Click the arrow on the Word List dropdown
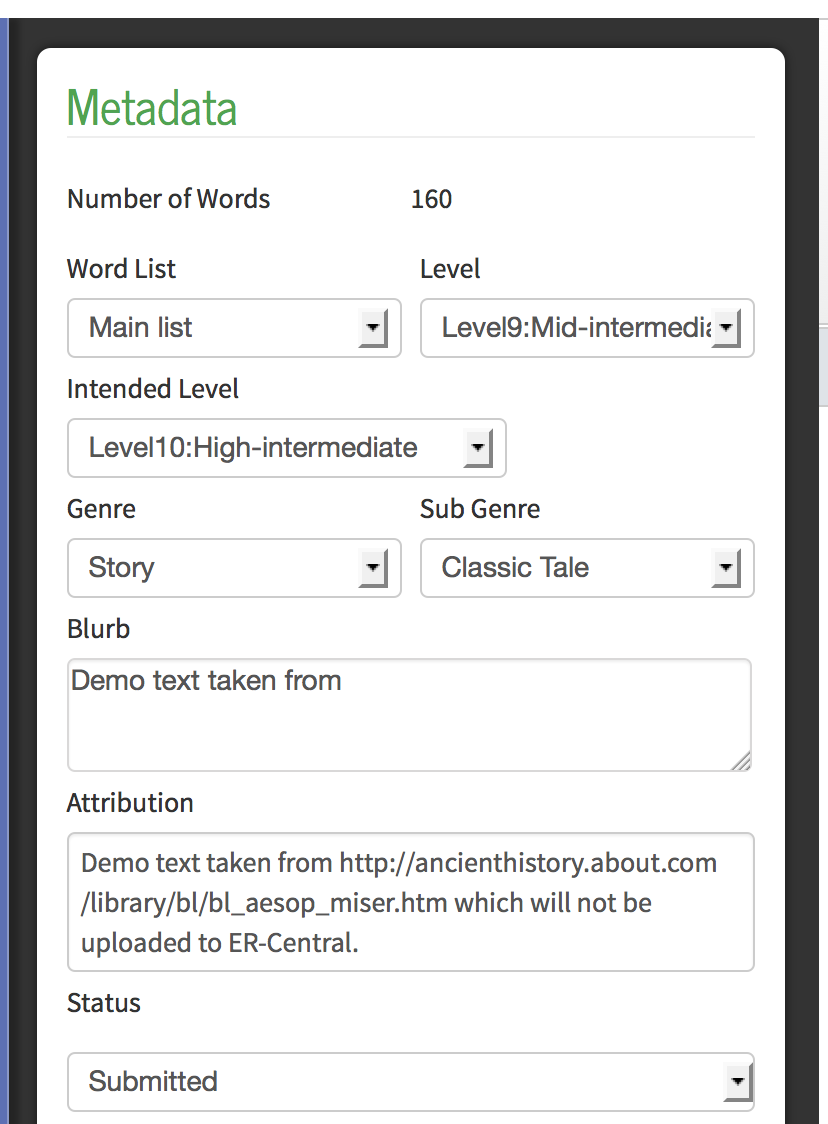 (x=373, y=328)
